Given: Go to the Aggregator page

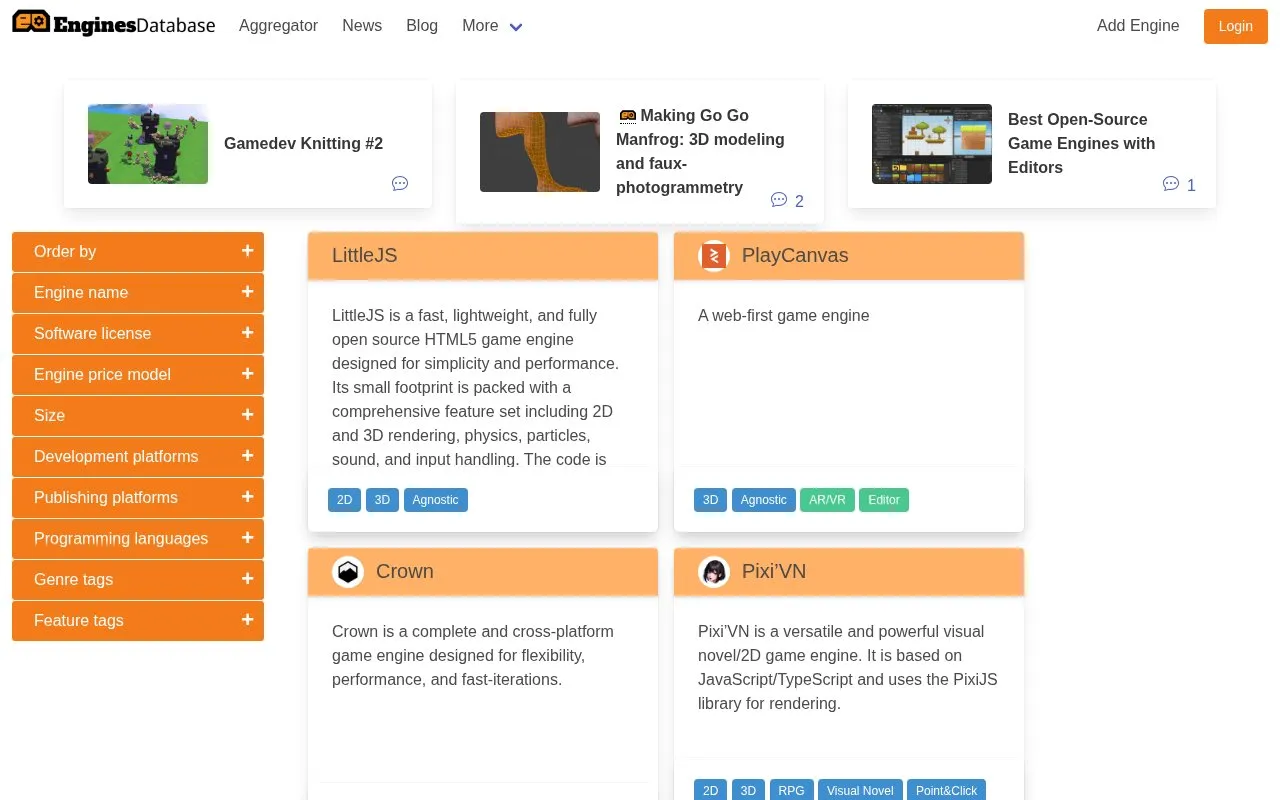Looking at the screenshot, I should [x=278, y=26].
